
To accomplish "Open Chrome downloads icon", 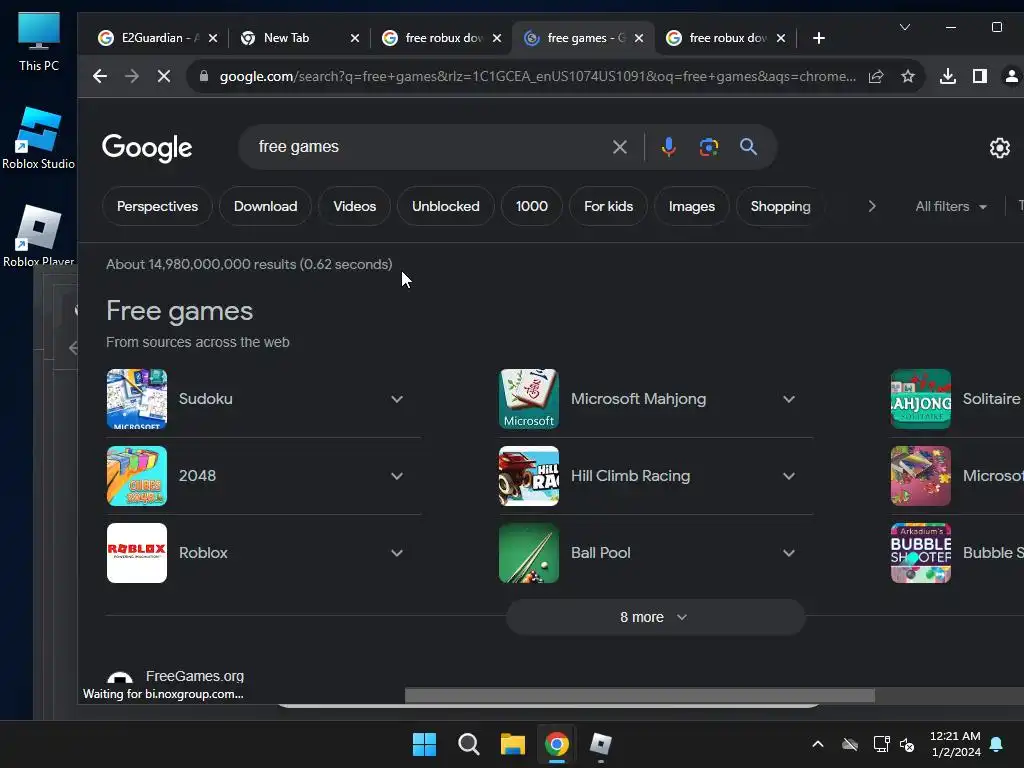I will pos(948,76).
